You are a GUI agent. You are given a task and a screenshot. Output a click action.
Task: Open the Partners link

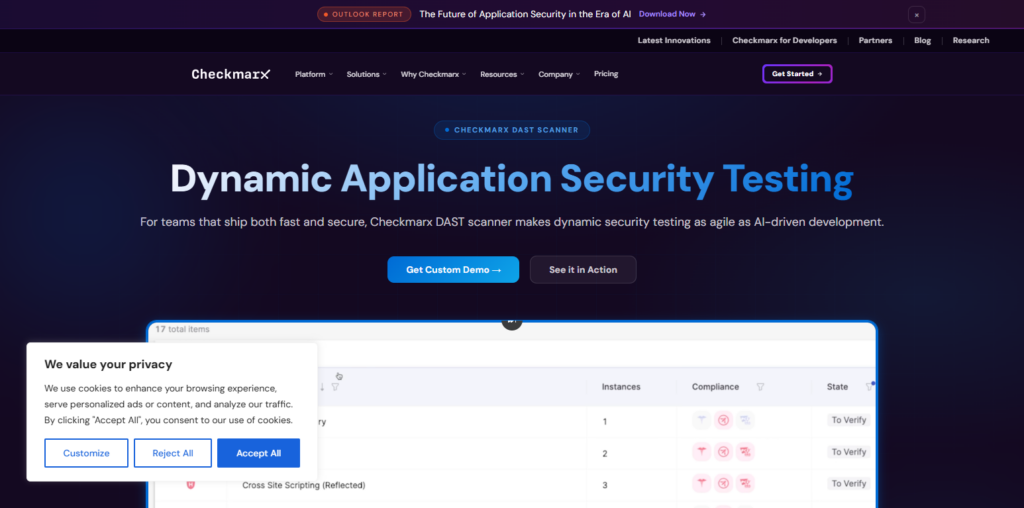point(875,40)
